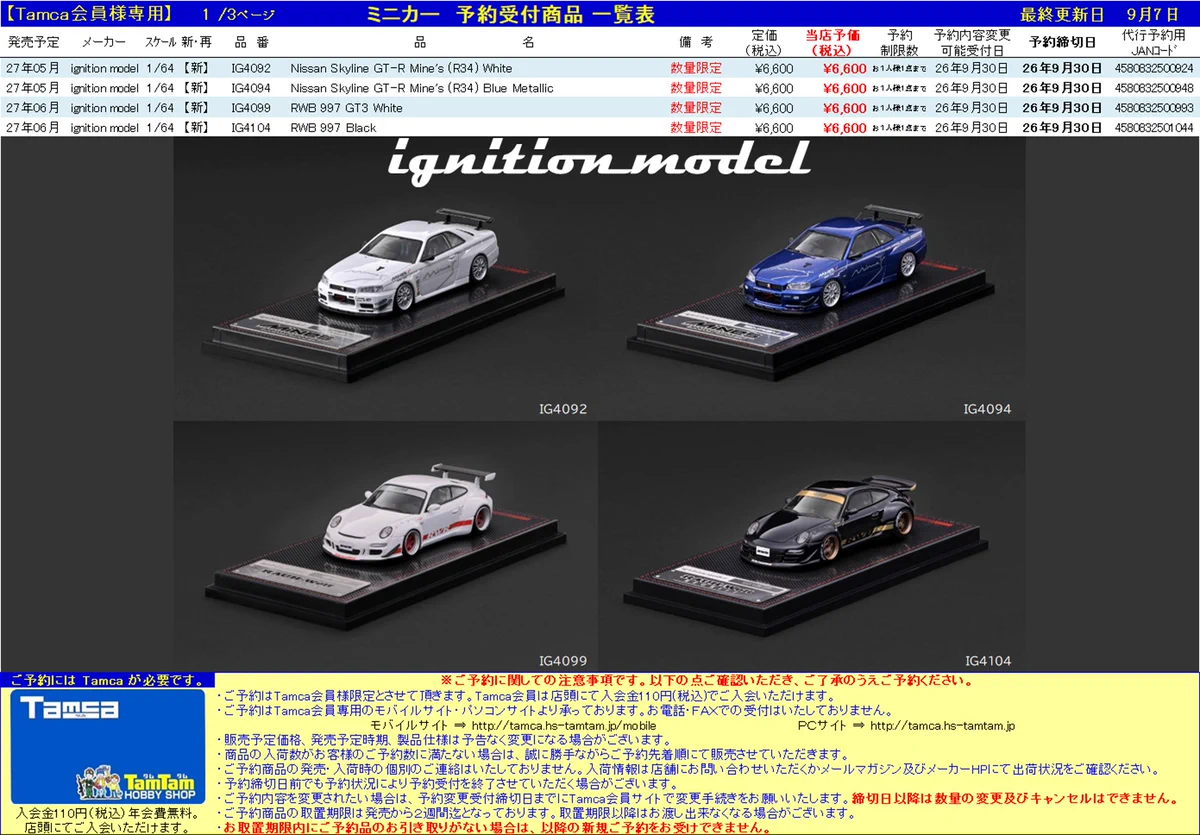The image size is (1200, 835).
Task: Open the mobile site URL tamca.hs-tamtam.jp/mobile
Action: pyautogui.click(x=563, y=725)
